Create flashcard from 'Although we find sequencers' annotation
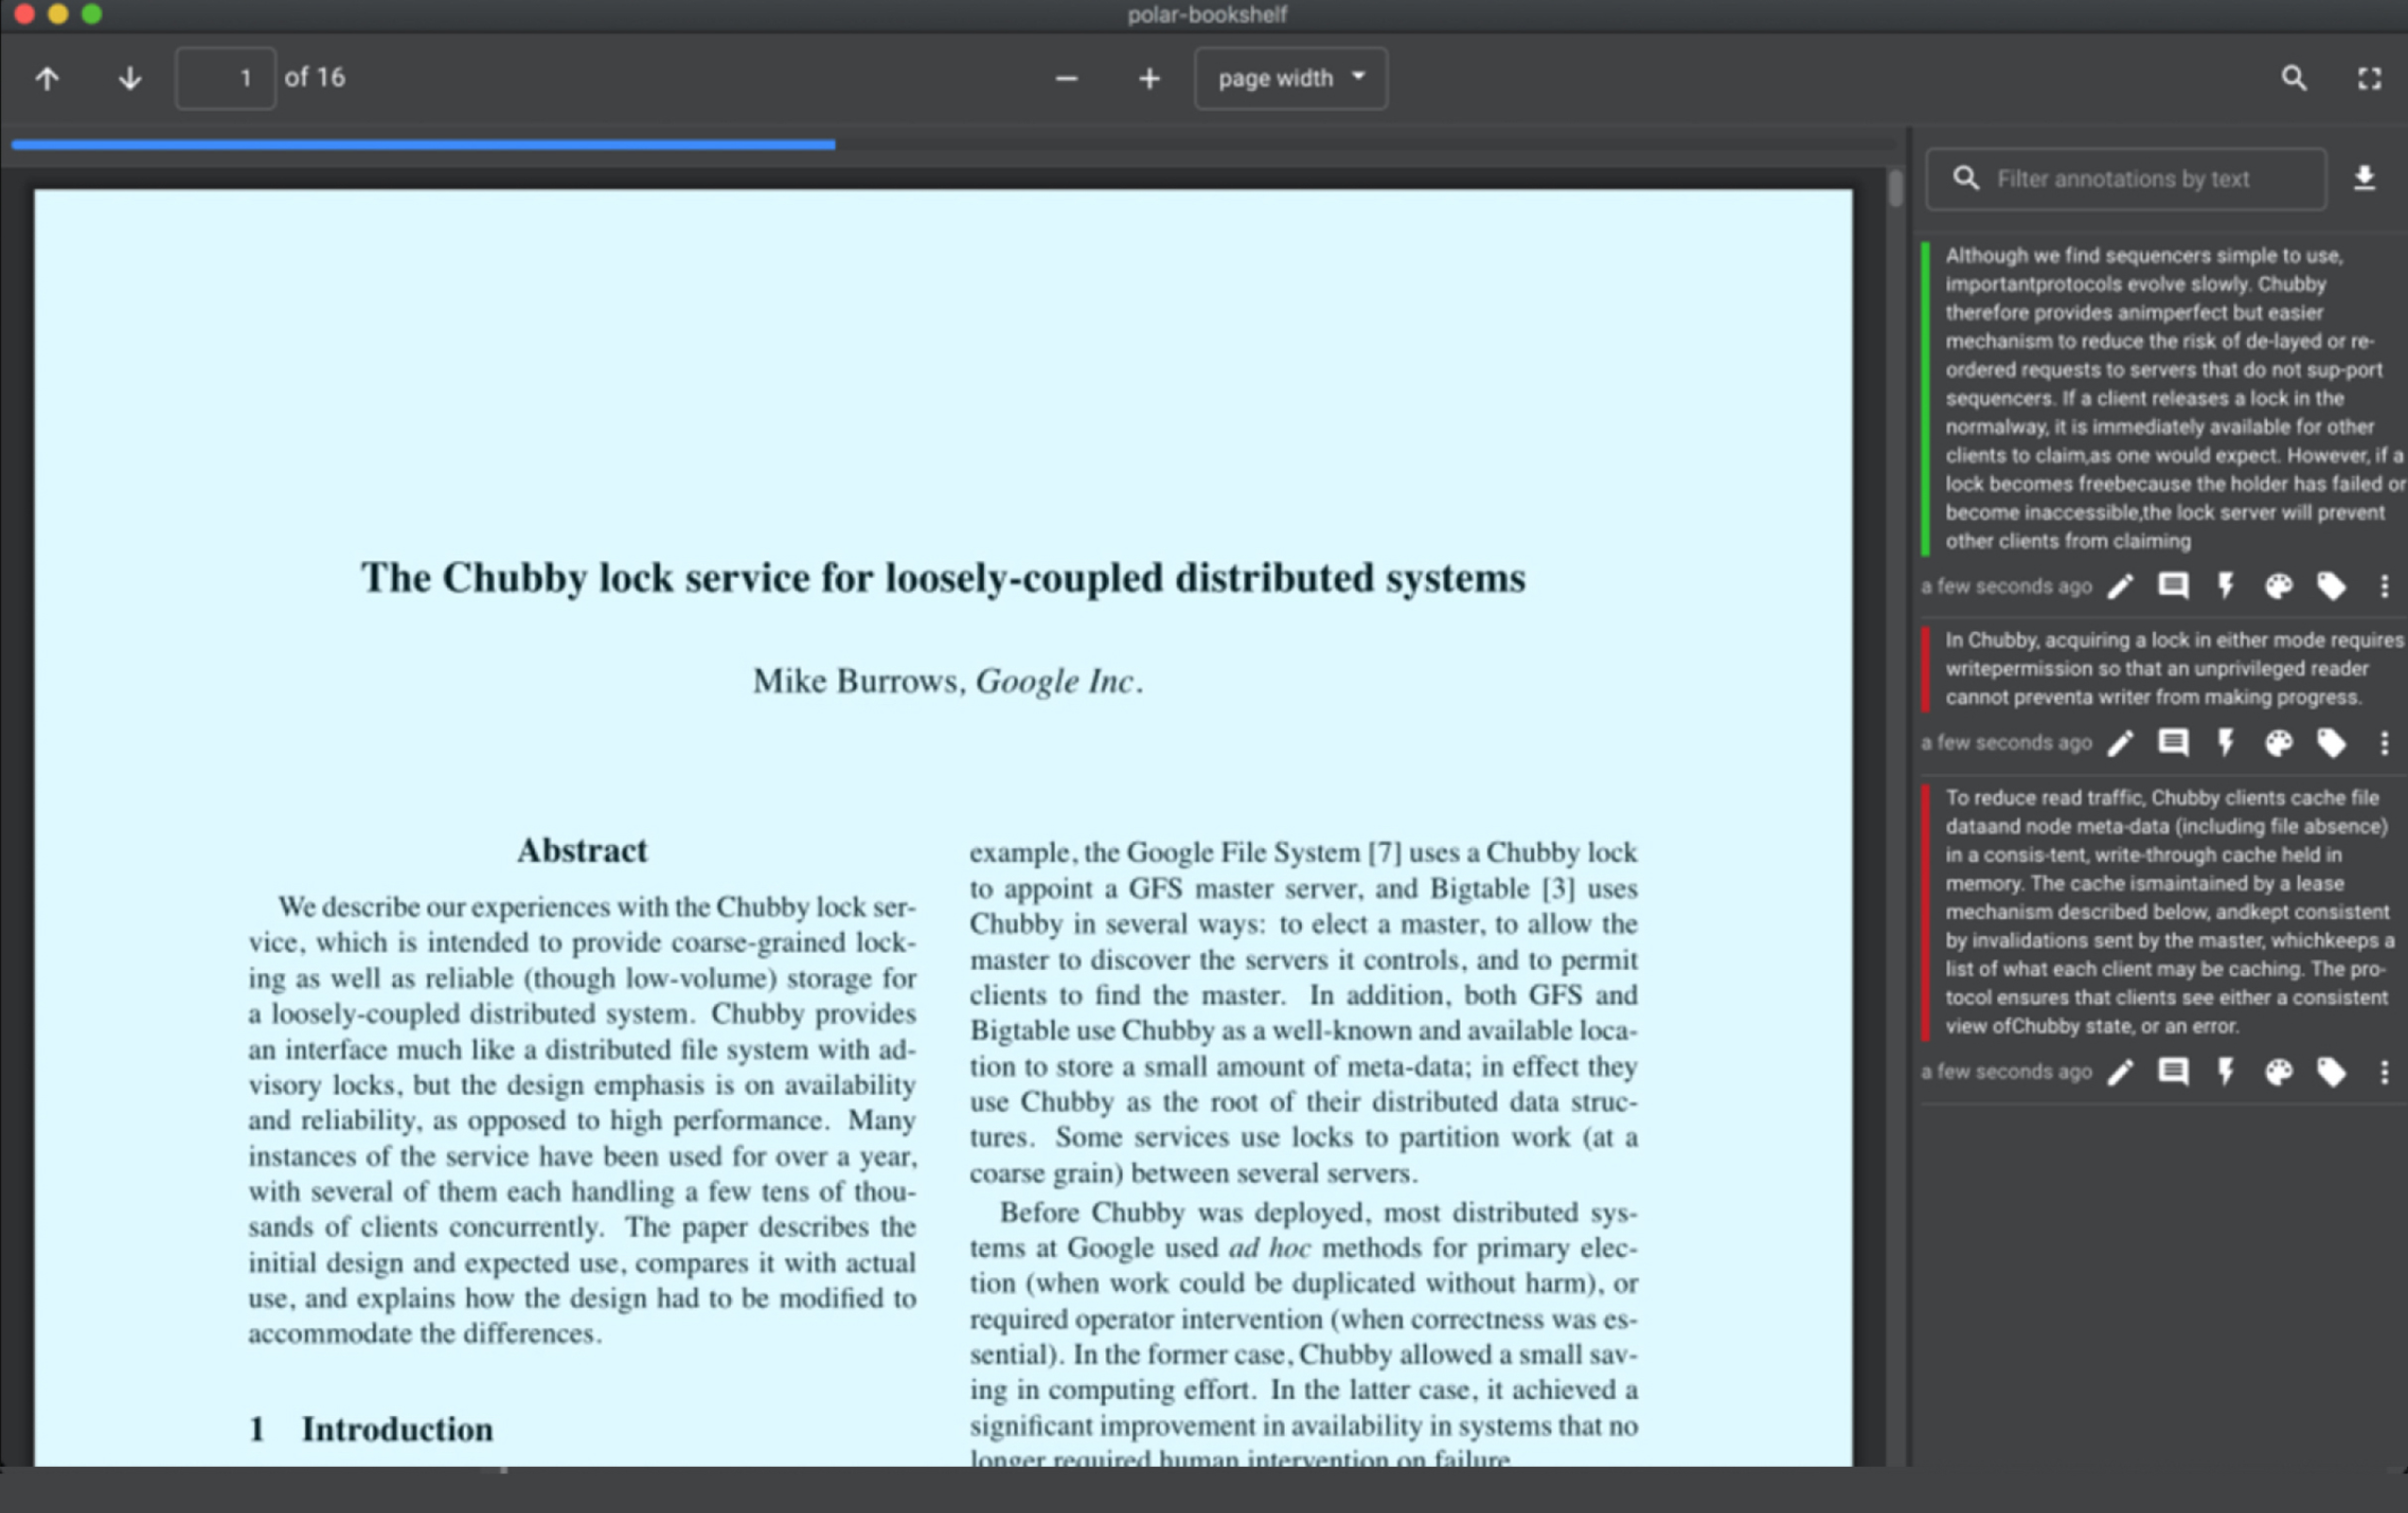2408x1513 pixels. [x=2226, y=586]
